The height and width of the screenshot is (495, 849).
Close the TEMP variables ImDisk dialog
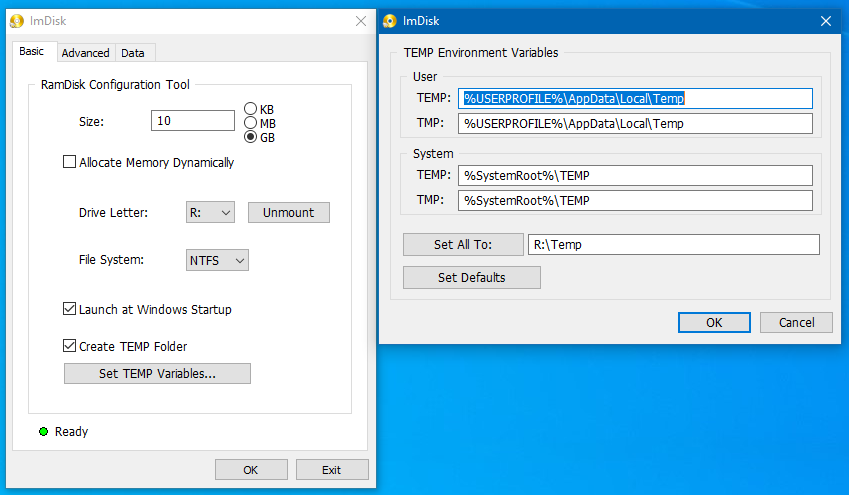click(x=826, y=21)
